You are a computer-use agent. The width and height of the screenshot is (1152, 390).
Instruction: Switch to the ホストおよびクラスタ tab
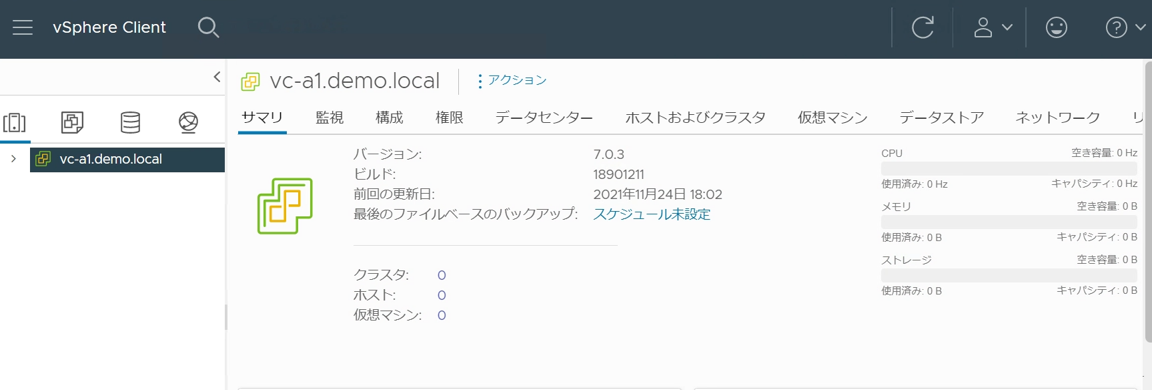pos(695,117)
